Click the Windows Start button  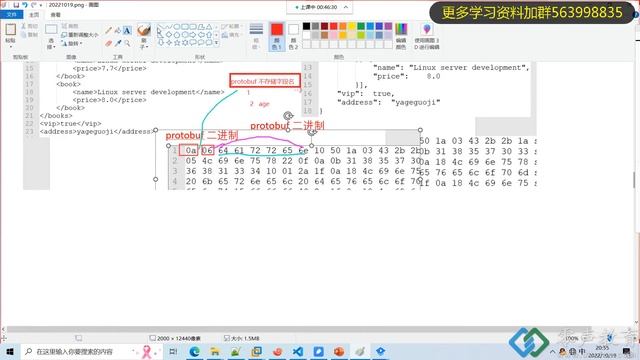[10, 351]
